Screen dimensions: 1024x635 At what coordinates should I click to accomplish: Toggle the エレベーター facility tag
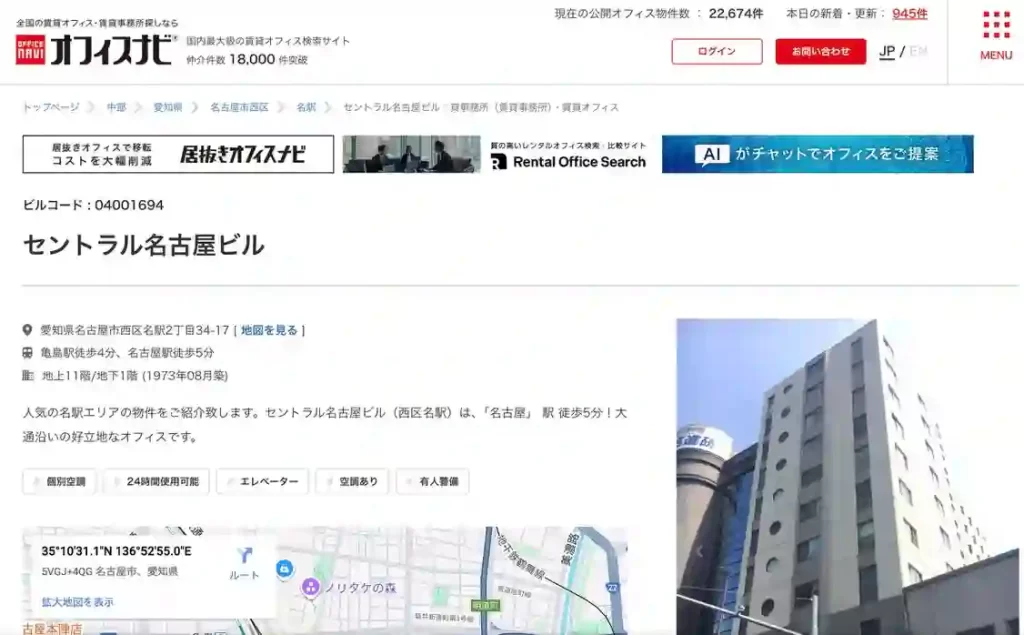[263, 481]
